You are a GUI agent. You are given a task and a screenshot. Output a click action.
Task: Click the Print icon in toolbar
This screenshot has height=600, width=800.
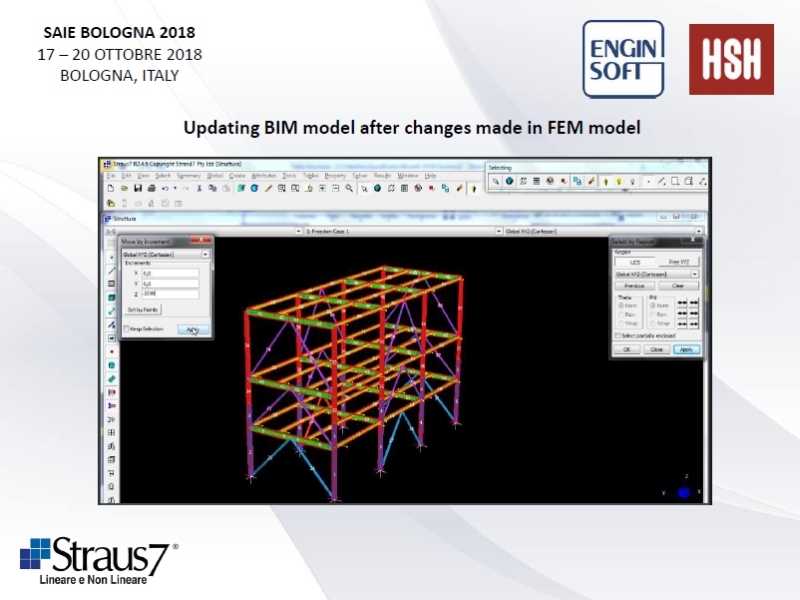tap(151, 187)
